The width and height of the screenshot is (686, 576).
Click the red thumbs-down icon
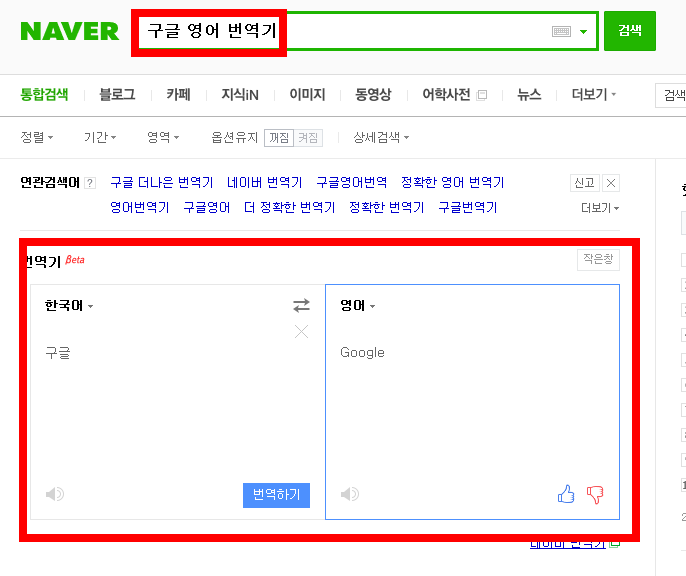[595, 495]
